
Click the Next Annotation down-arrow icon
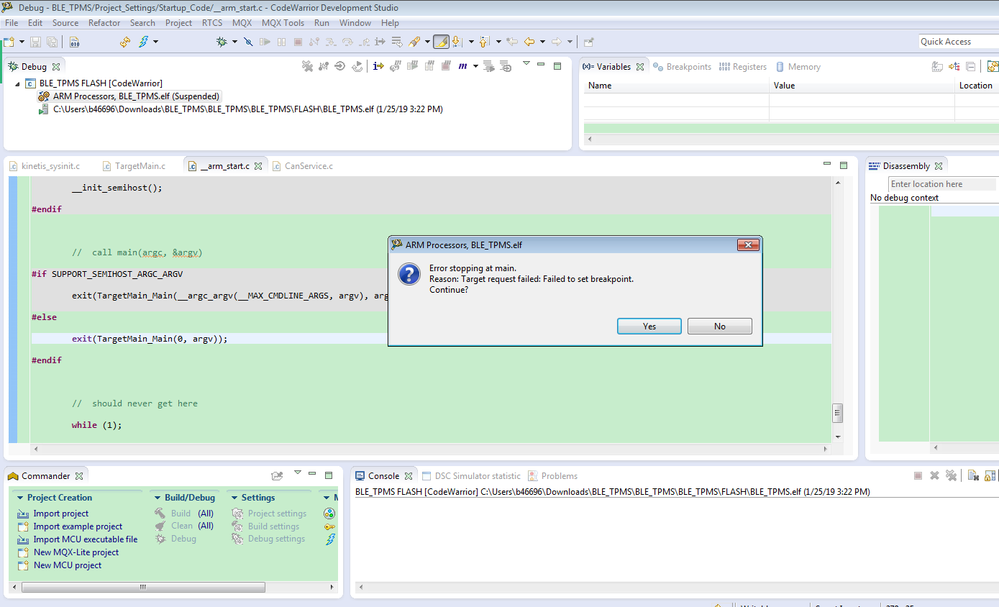pyautogui.click(x=457, y=42)
